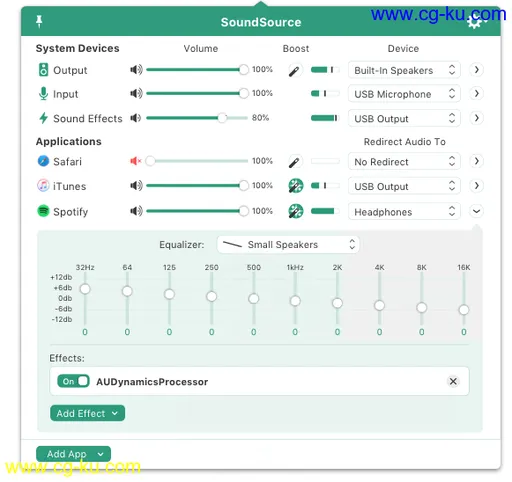Disable Spotify boost magic wand
Viewport: 512px width, 482px height.
[x=296, y=211]
